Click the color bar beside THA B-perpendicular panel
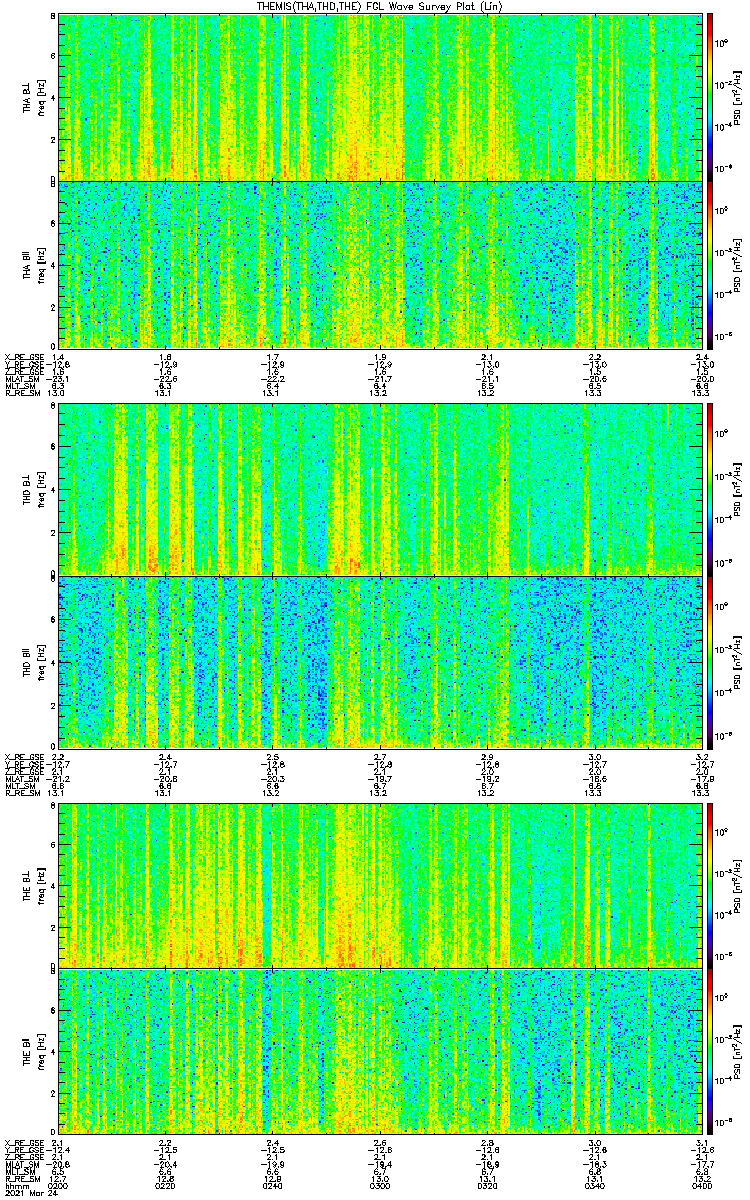The height and width of the screenshot is (1200, 750). pyautogui.click(x=710, y=97)
